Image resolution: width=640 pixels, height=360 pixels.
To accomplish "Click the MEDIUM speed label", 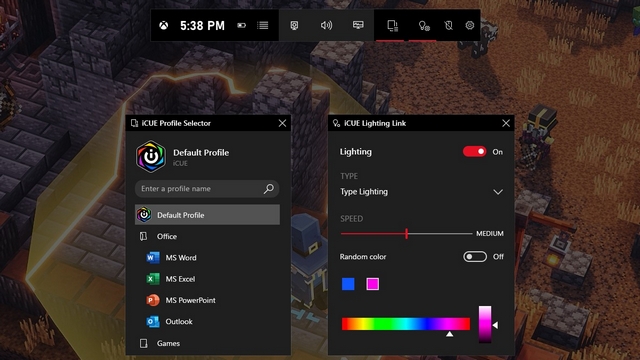I will (x=490, y=233).
